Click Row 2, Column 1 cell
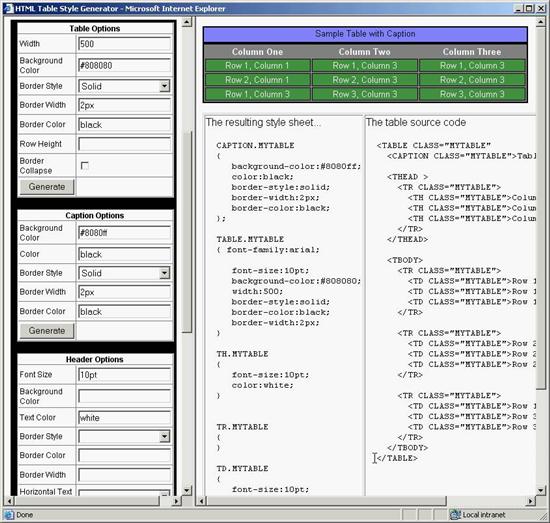 click(257, 80)
